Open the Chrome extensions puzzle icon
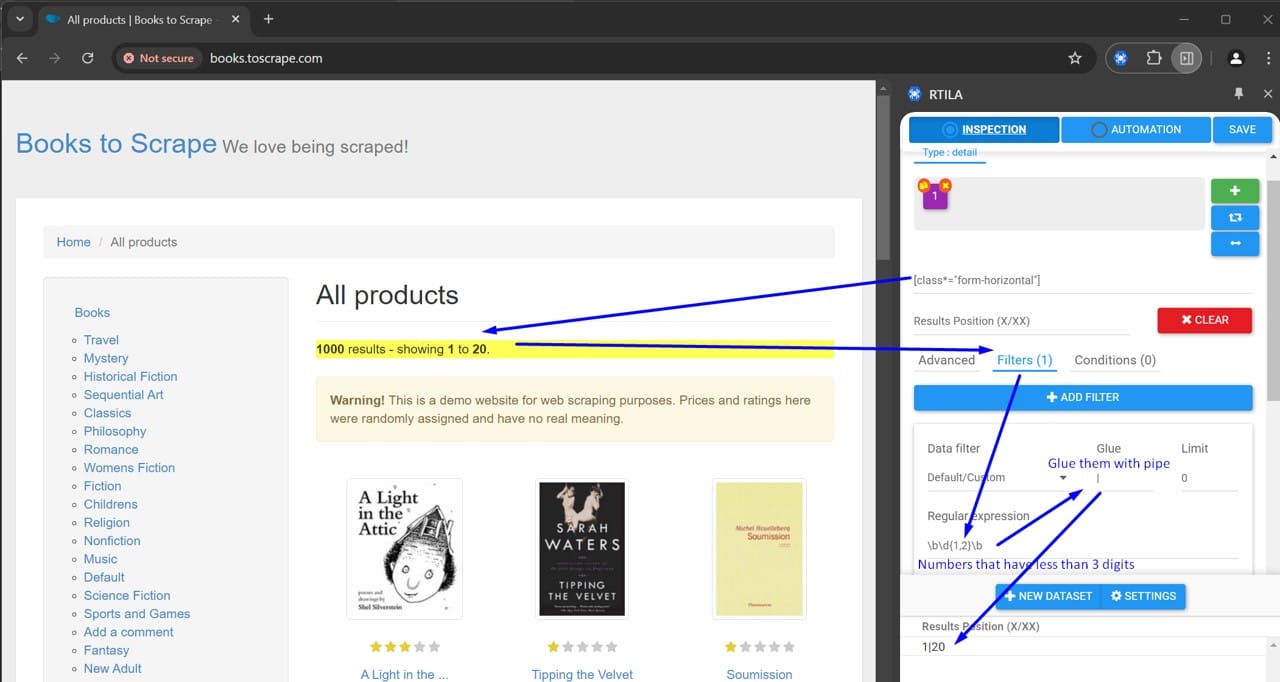1280x682 pixels. [x=1153, y=58]
